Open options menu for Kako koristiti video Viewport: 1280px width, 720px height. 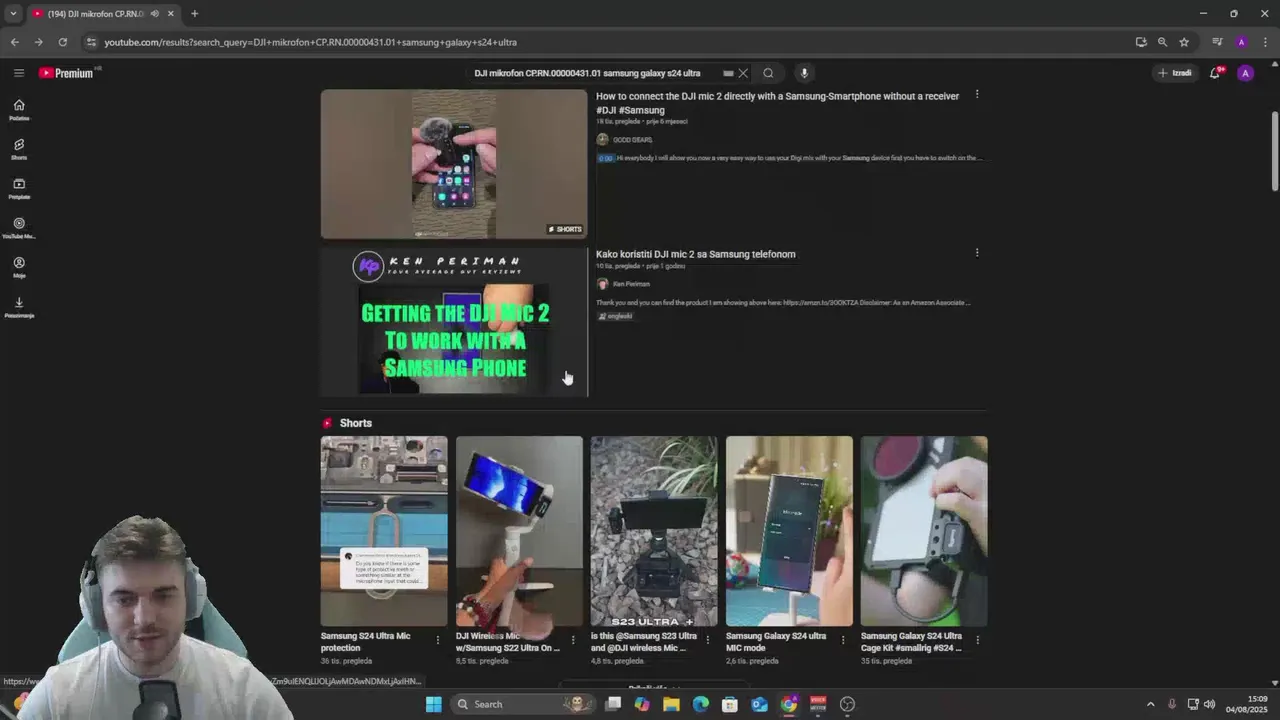(x=977, y=253)
